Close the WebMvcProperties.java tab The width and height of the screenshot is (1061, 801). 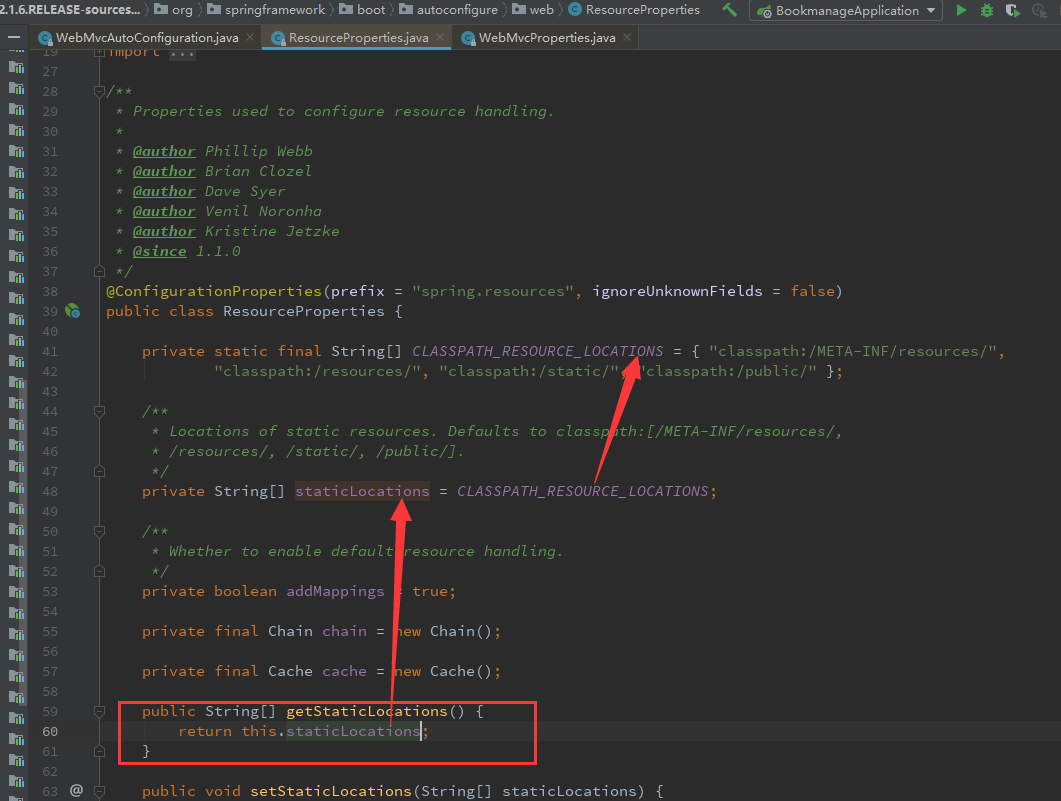627,37
